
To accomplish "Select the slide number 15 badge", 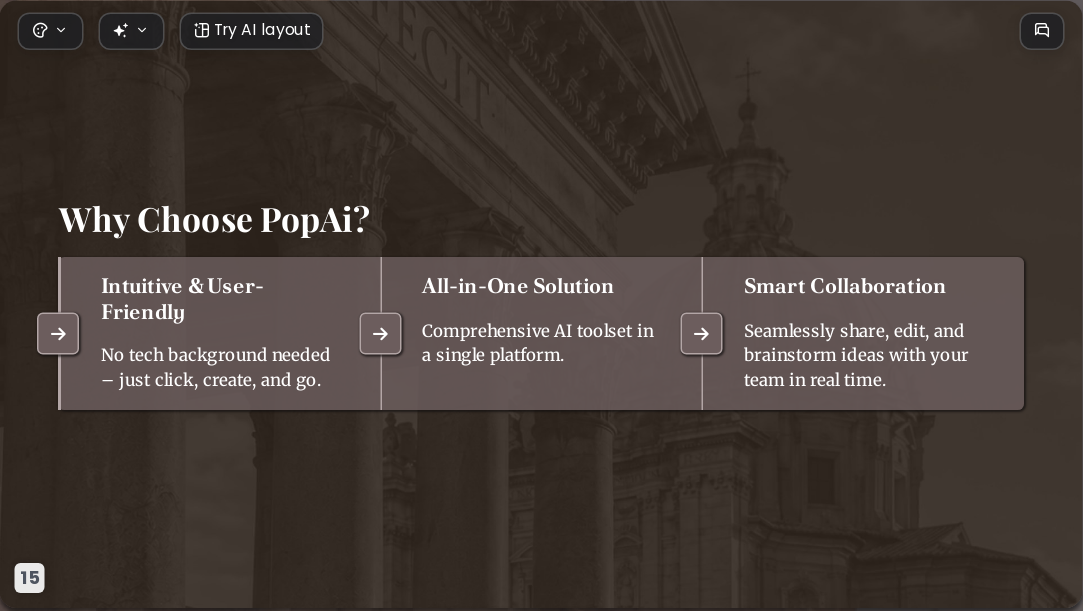I will [30, 578].
